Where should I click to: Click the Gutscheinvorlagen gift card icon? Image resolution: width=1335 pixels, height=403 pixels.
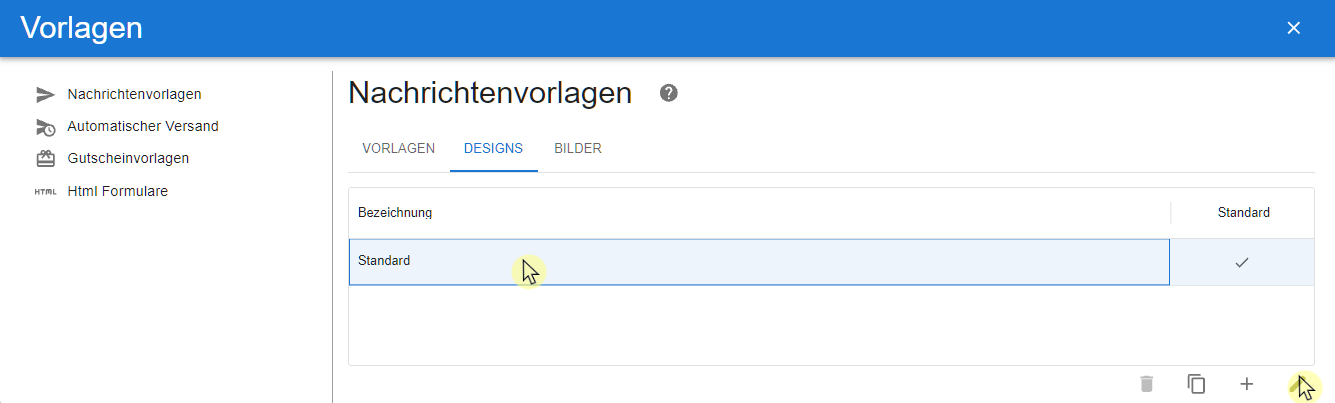pyautogui.click(x=45, y=158)
